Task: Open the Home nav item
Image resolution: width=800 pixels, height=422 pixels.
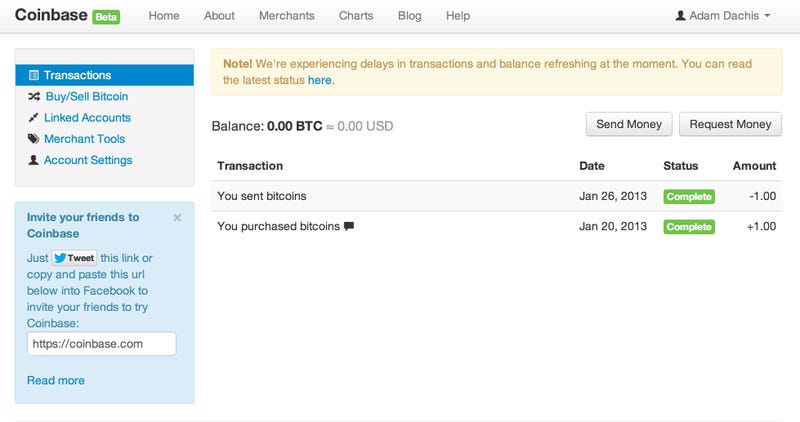Action: tap(164, 16)
